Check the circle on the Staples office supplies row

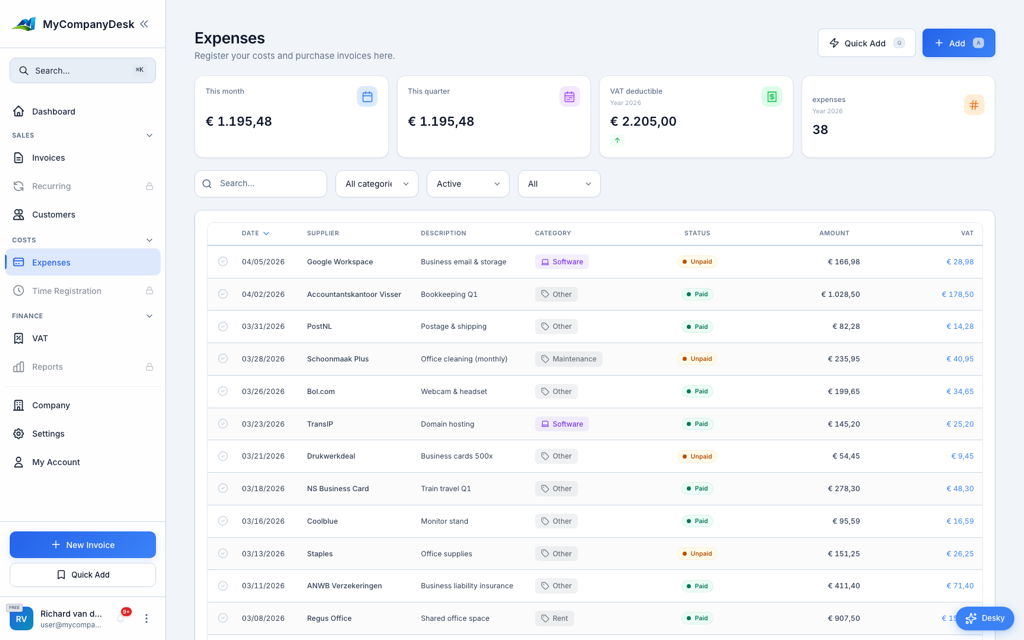[223, 553]
